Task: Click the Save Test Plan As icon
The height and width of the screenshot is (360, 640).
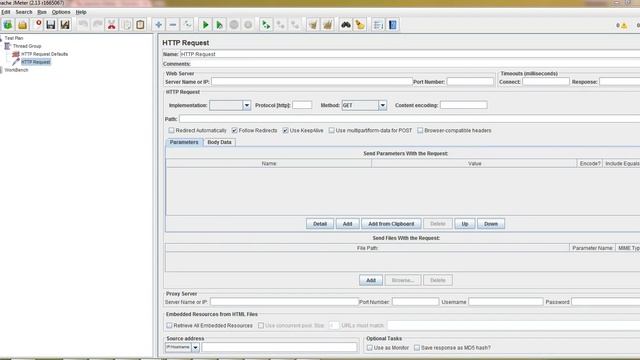Action: pos(65,25)
